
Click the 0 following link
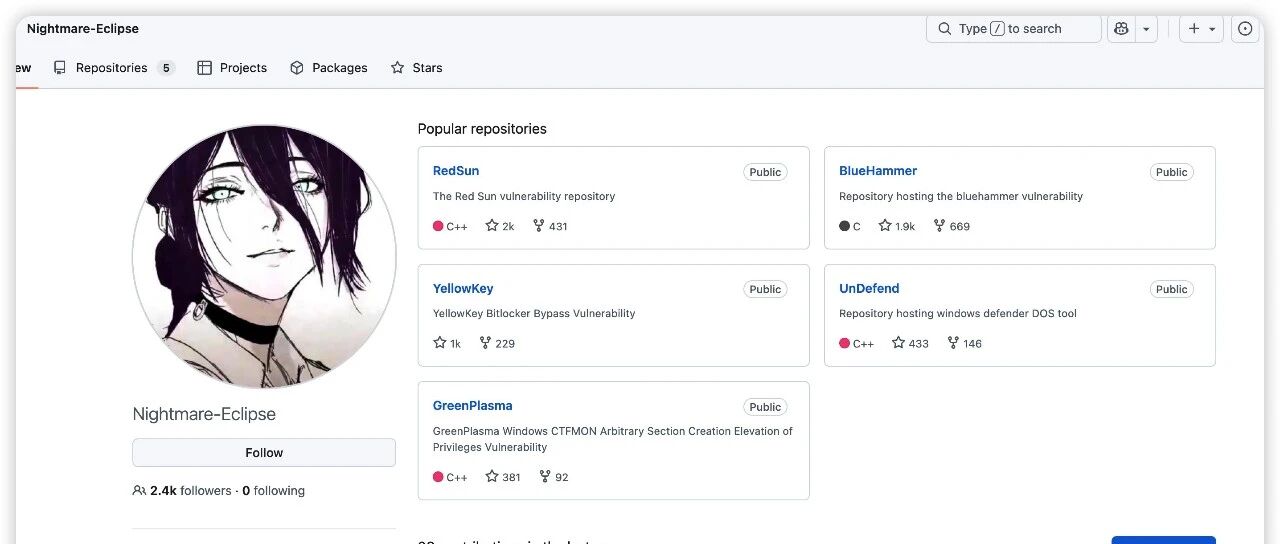(274, 491)
